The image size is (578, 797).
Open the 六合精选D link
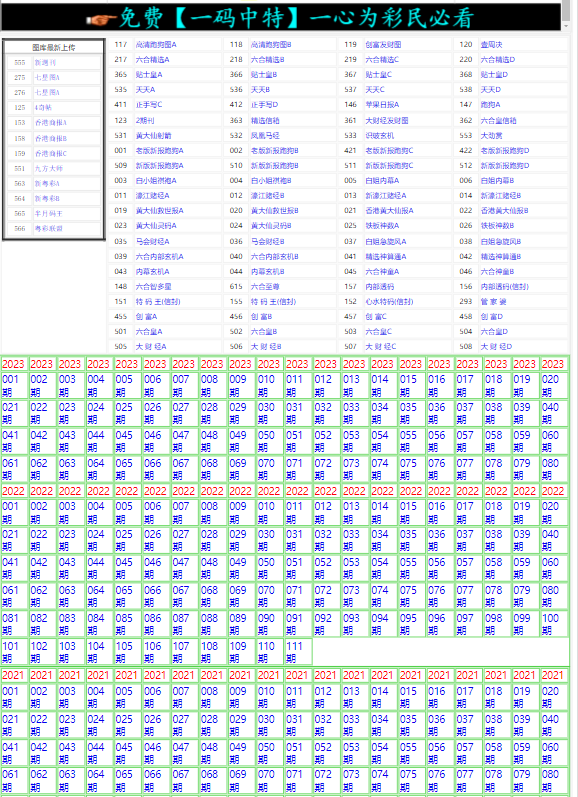click(x=498, y=59)
